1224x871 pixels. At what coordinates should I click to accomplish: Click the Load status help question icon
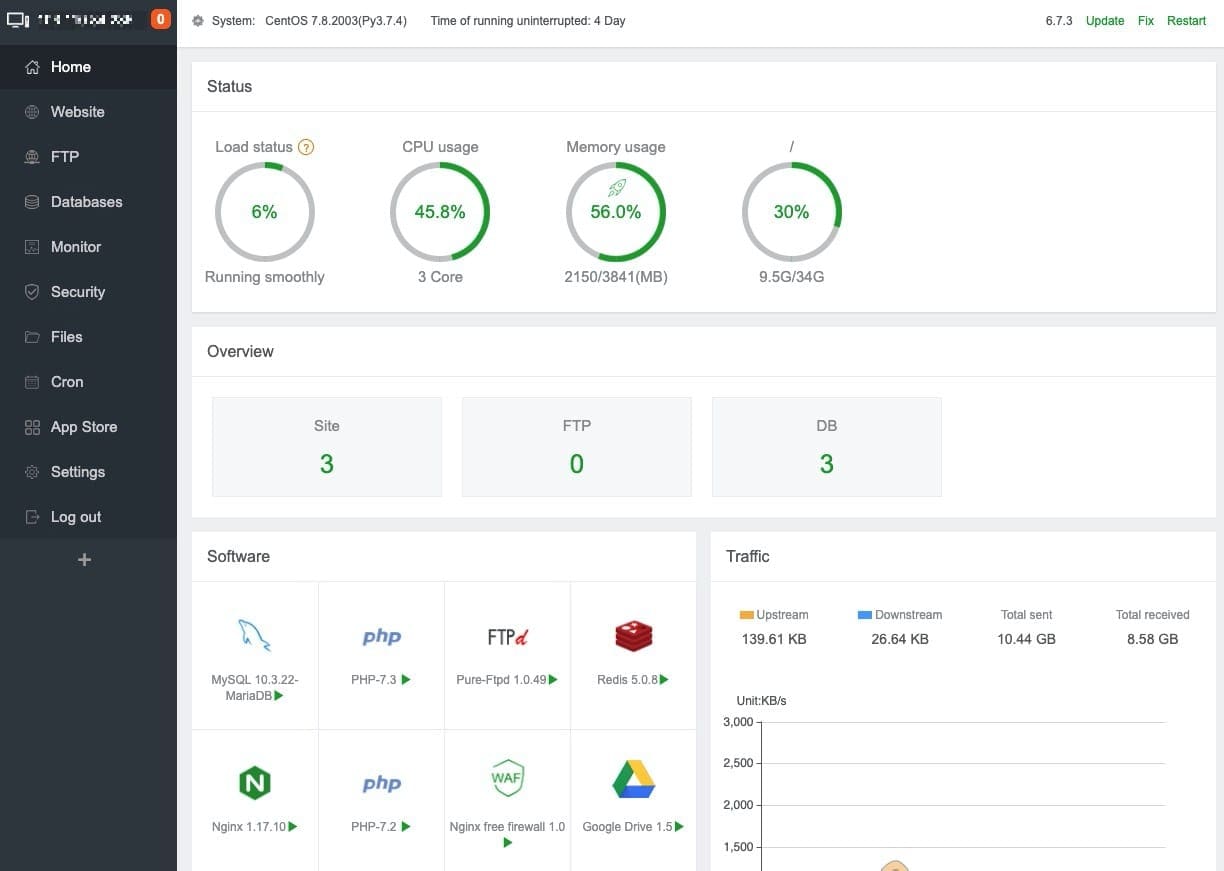tap(306, 147)
